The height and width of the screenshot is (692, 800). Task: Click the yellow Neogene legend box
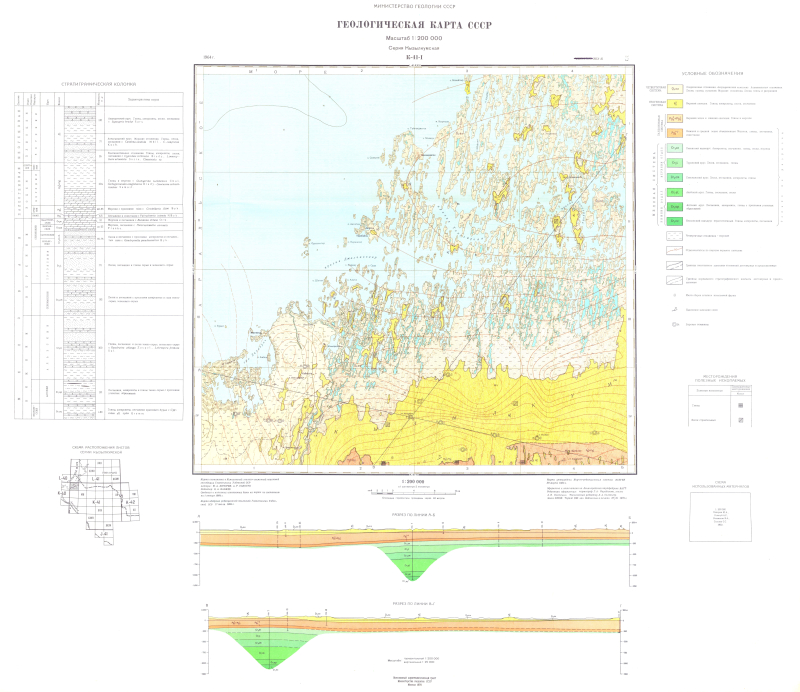[x=676, y=103]
